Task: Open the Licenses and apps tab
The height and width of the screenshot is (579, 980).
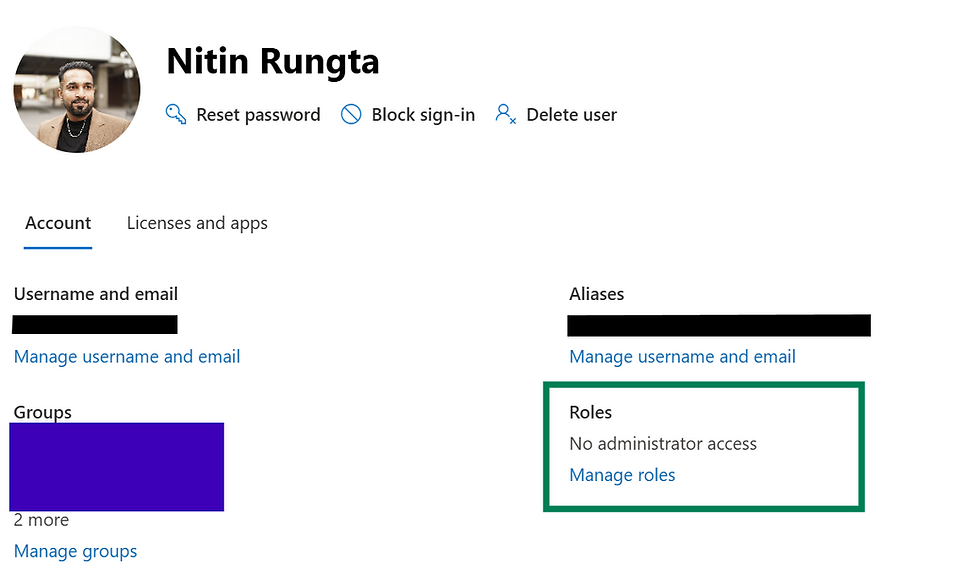Action: click(x=197, y=223)
